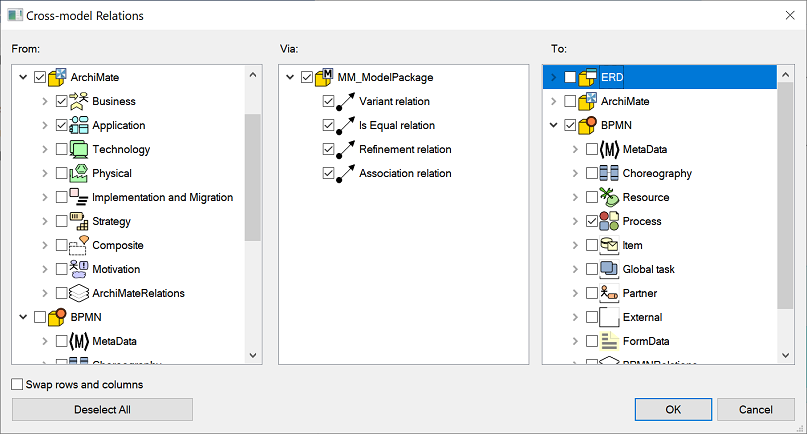
Task: Click the Application layer icon
Action: coord(79,125)
